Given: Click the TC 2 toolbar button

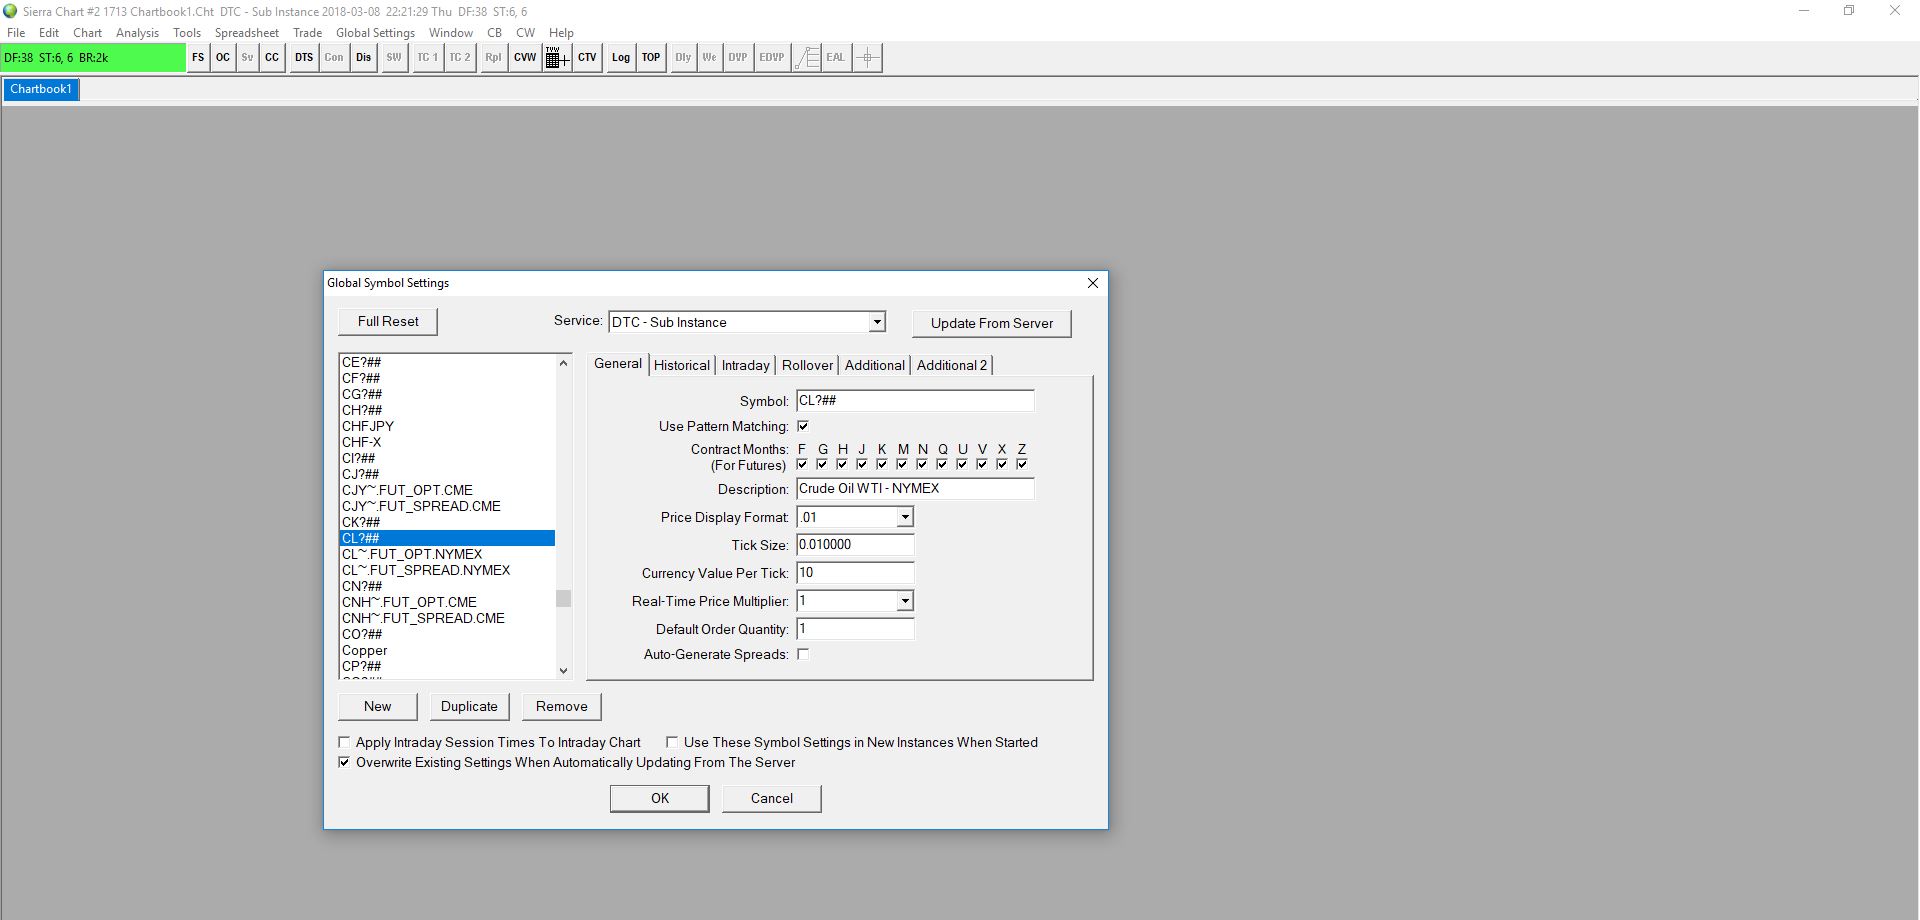Looking at the screenshot, I should pyautogui.click(x=460, y=58).
